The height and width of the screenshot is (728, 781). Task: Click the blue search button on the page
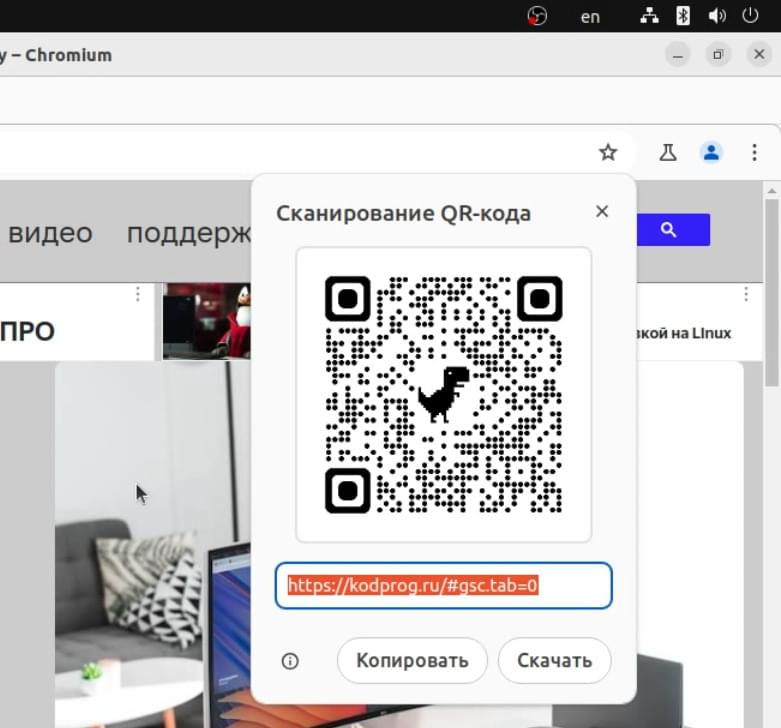click(673, 230)
